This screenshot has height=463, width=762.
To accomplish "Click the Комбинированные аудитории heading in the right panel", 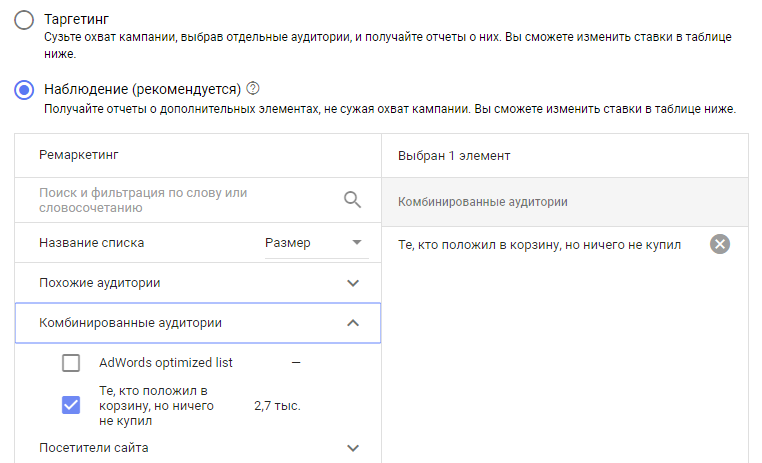I will click(483, 202).
